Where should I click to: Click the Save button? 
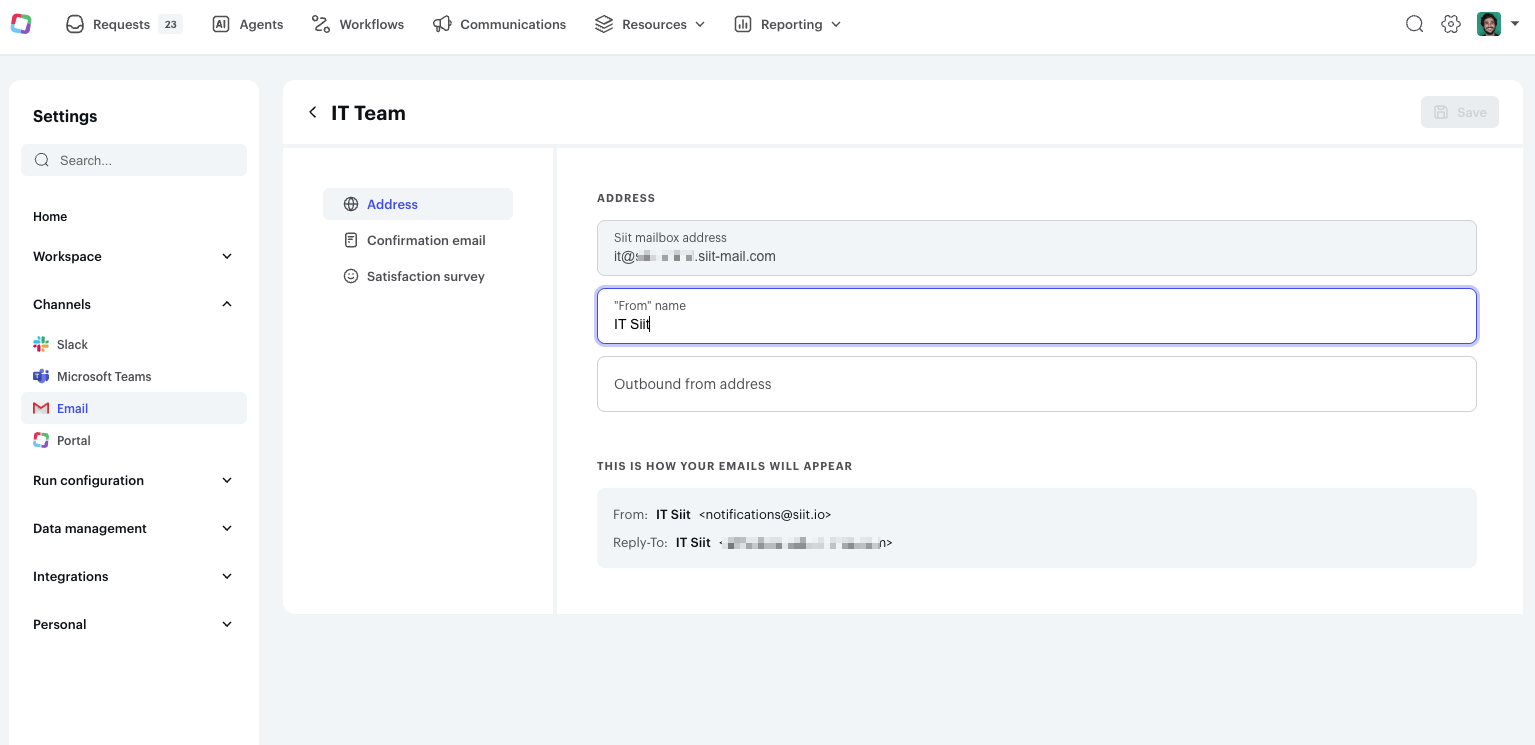pyautogui.click(x=1459, y=112)
